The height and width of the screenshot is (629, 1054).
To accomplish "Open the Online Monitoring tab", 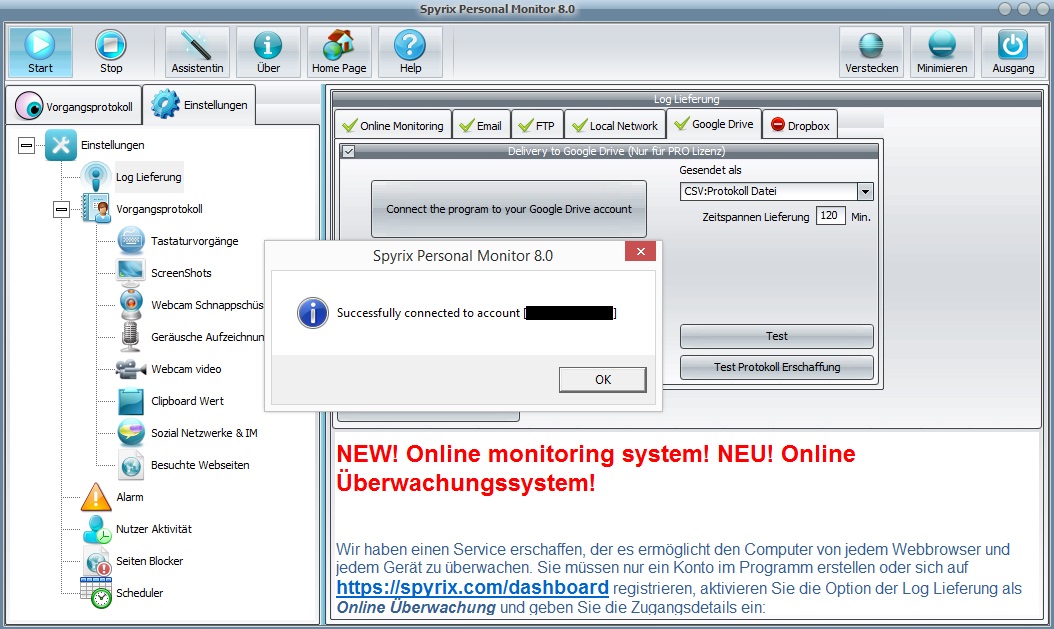I will coord(393,126).
